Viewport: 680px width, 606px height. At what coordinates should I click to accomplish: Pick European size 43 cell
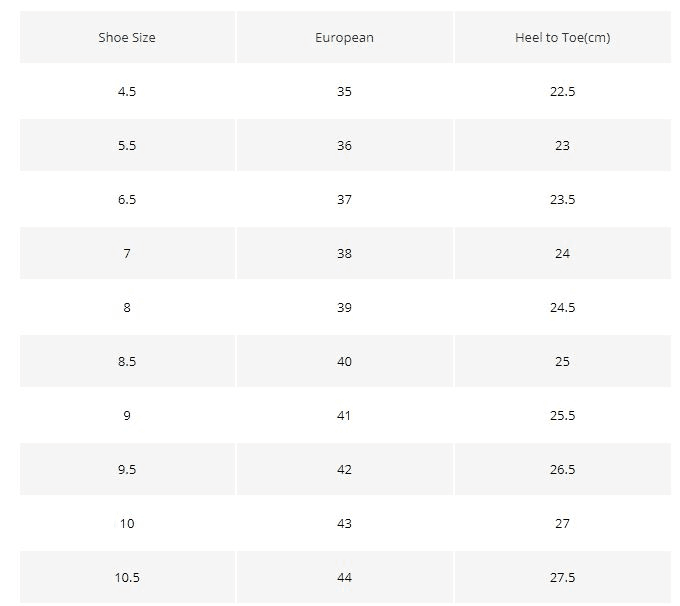[344, 524]
